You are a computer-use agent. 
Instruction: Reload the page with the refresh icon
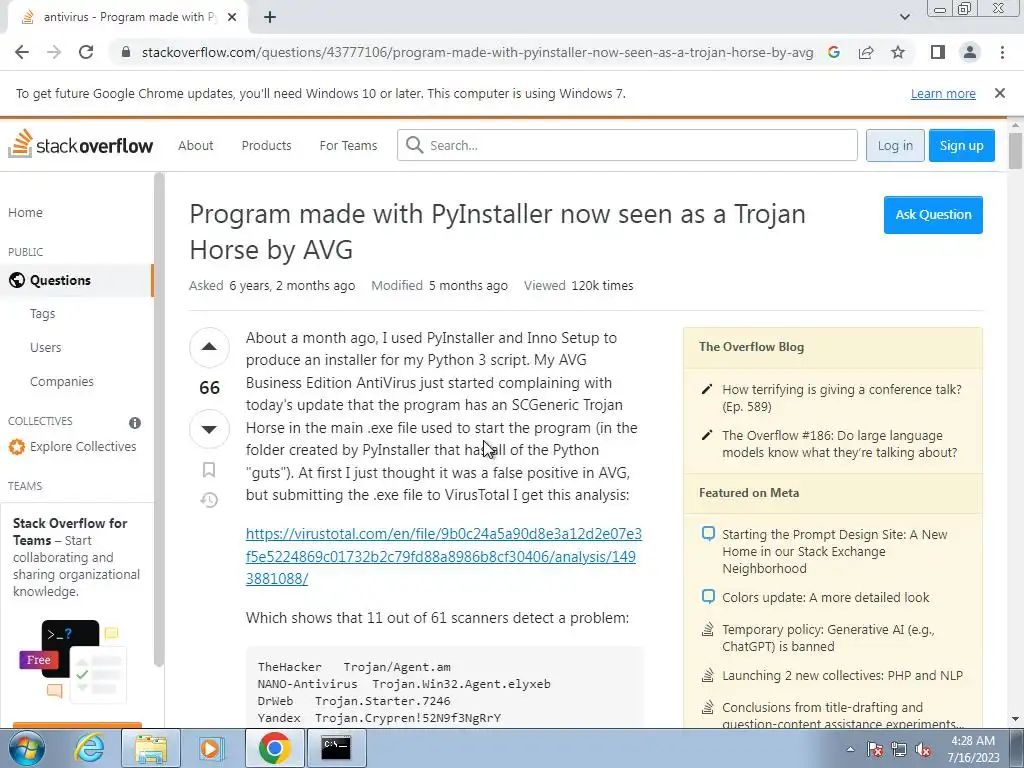tap(86, 52)
